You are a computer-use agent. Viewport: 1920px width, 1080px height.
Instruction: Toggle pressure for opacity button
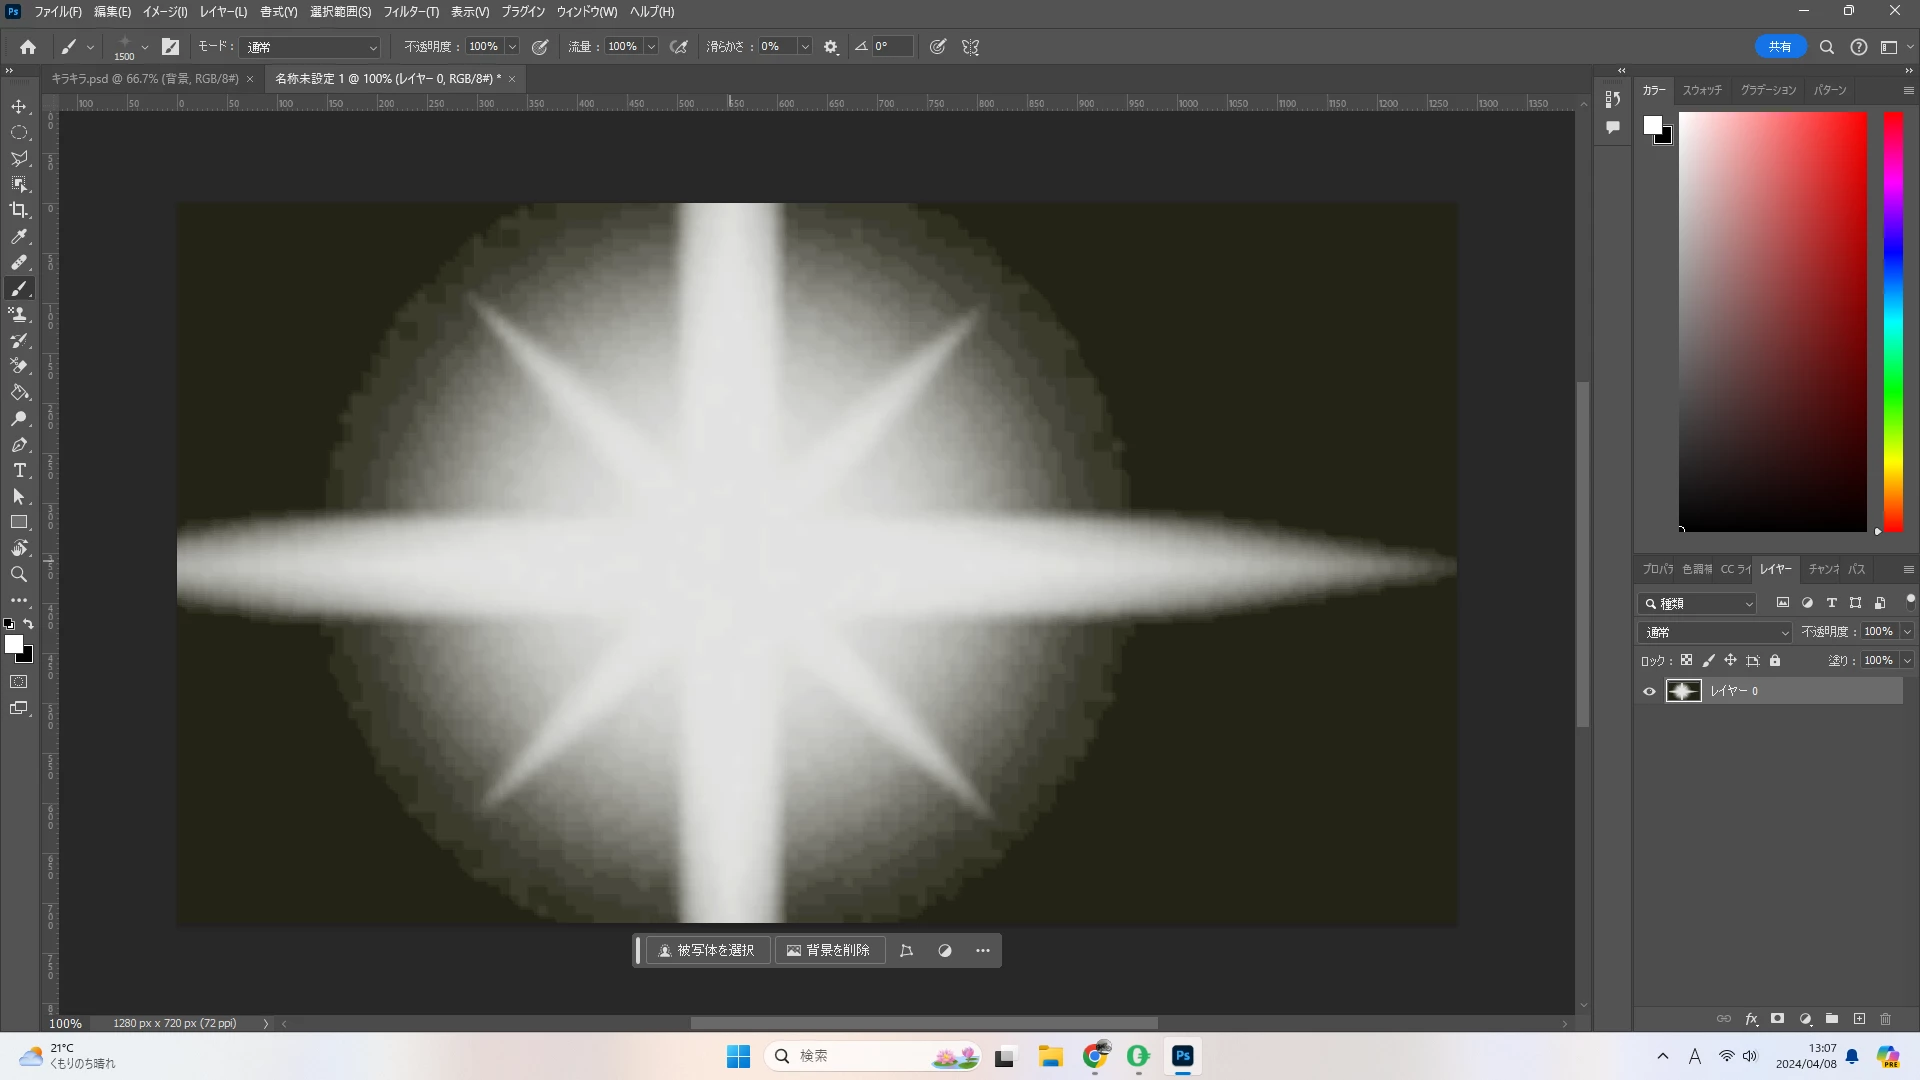pyautogui.click(x=540, y=47)
